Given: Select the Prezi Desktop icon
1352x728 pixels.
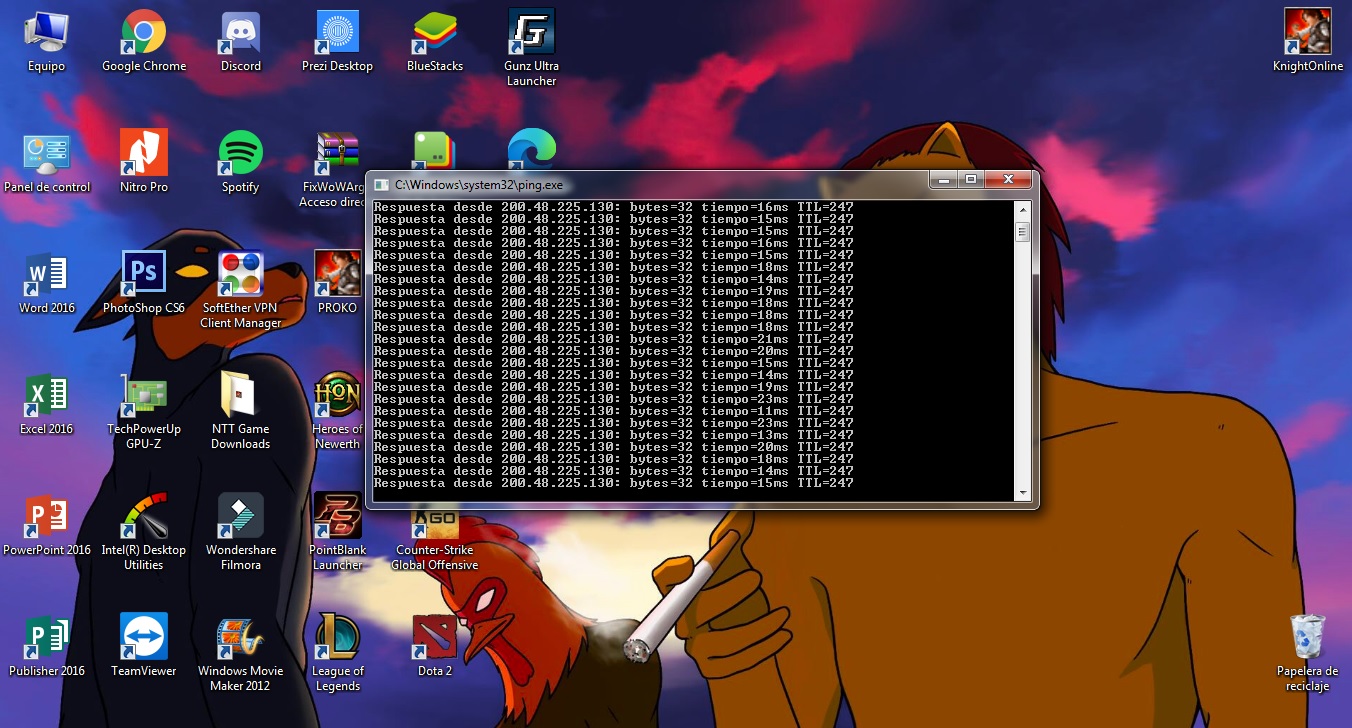Looking at the screenshot, I should click(x=338, y=41).
